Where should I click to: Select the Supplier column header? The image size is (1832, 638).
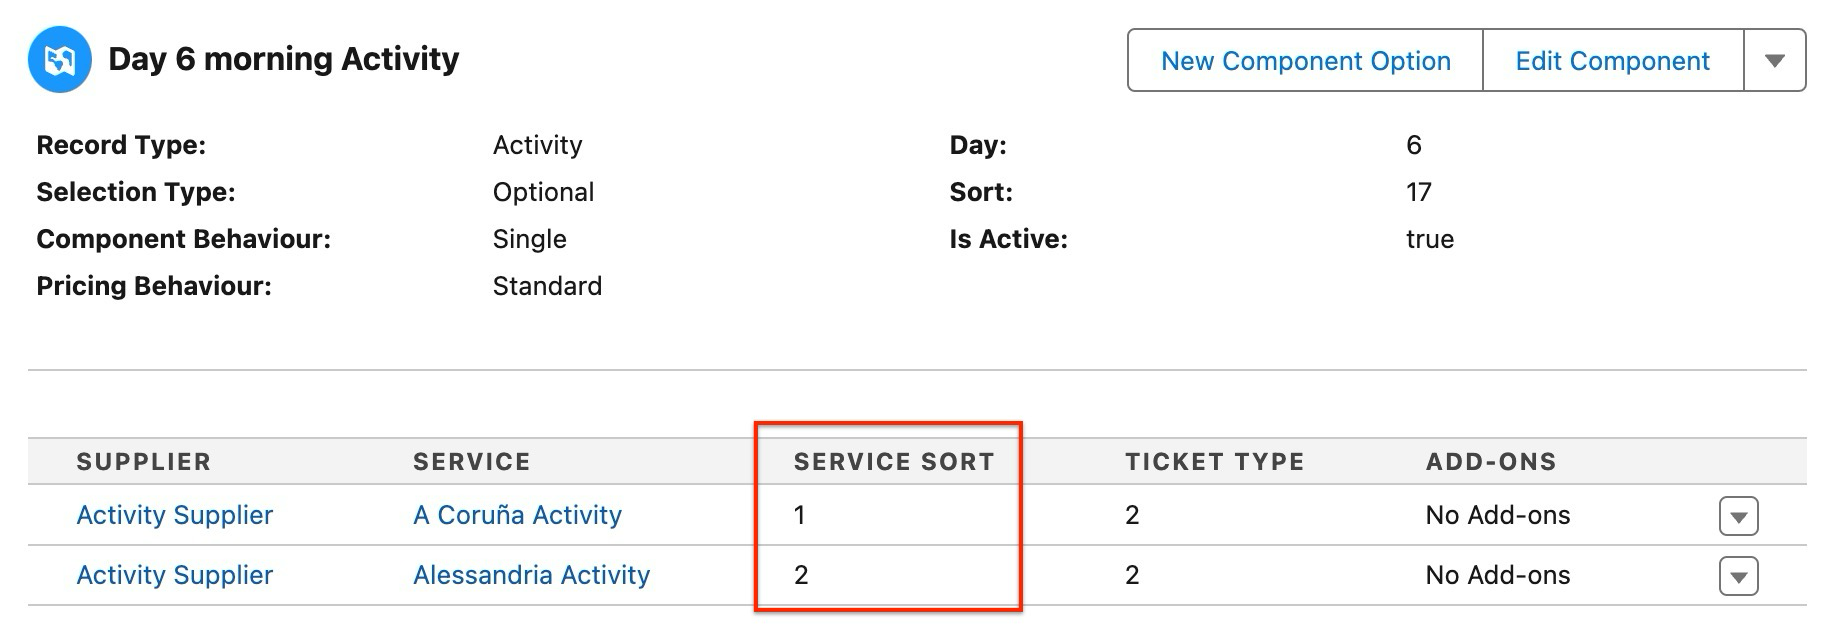[144, 462]
